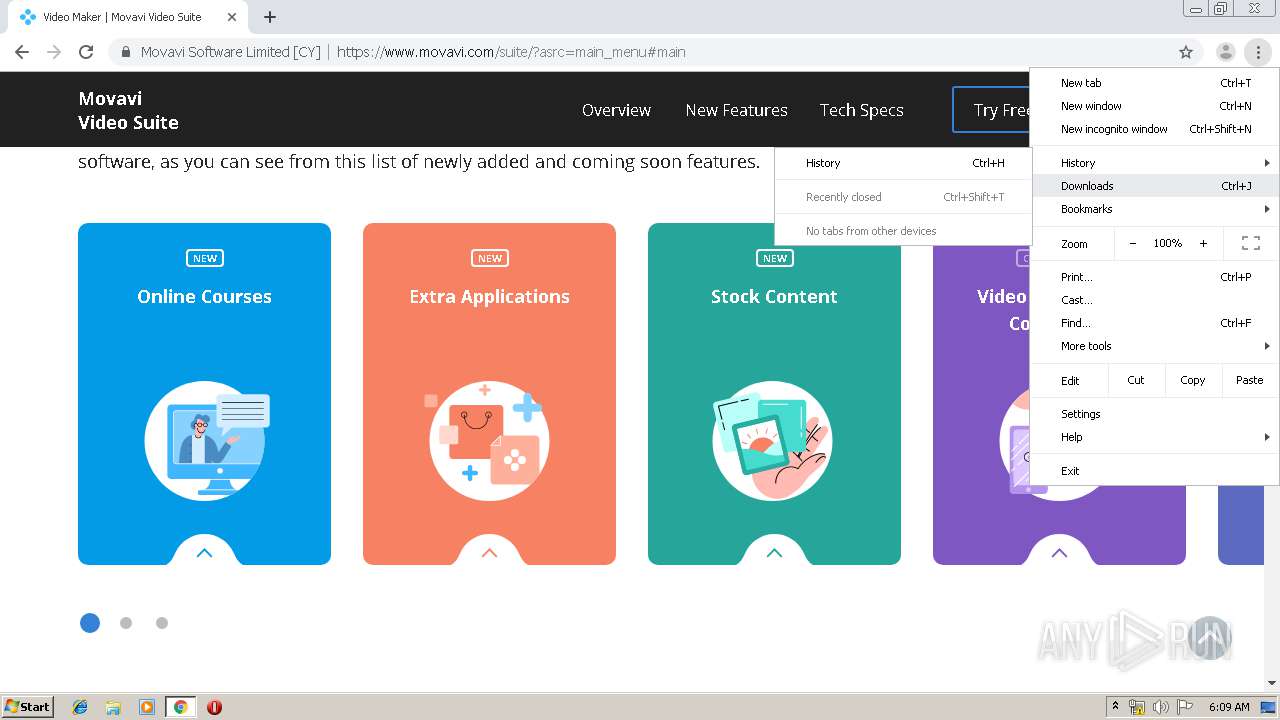Bookmark this page with the star icon

[1186, 52]
